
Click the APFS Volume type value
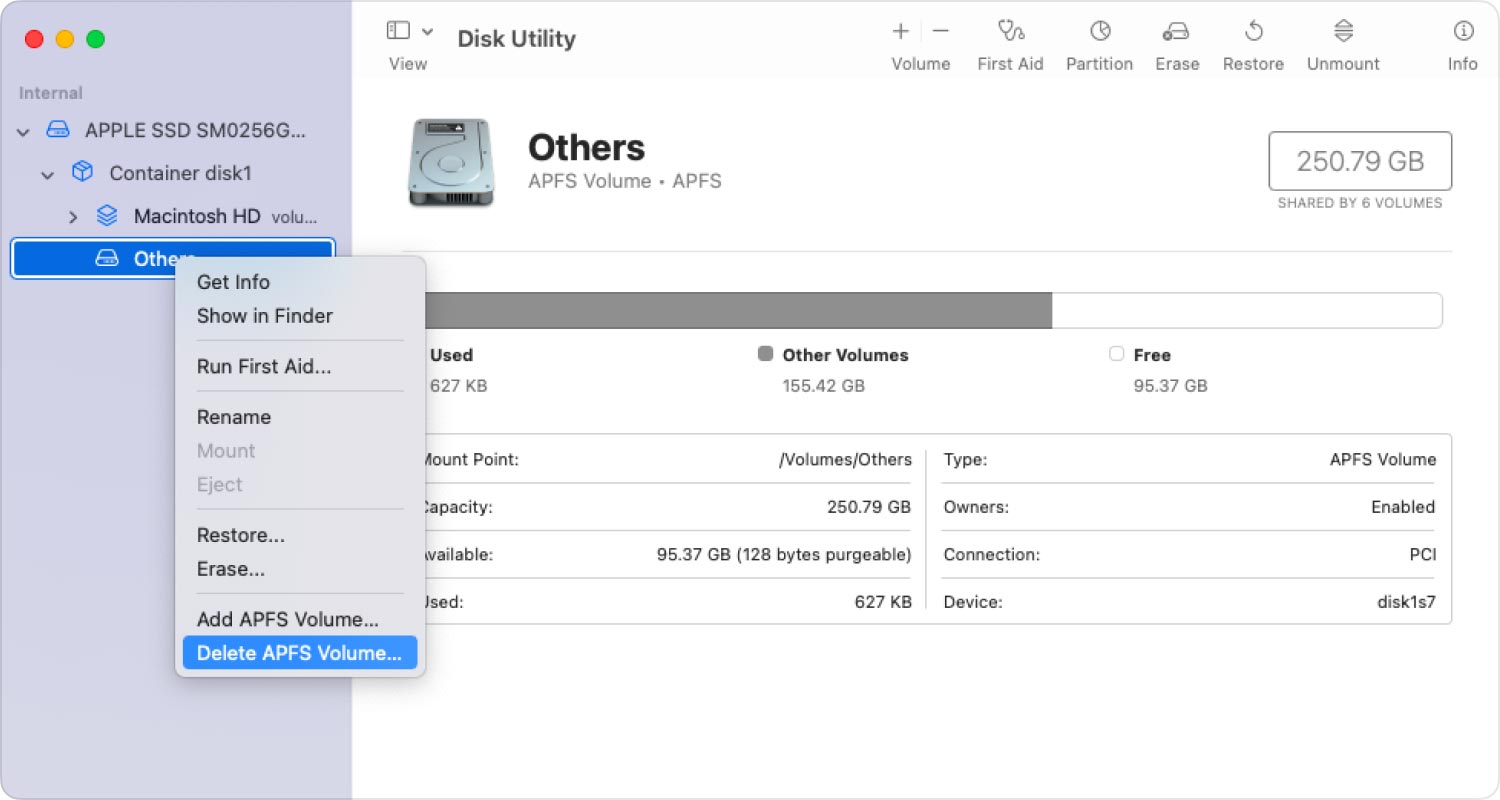click(1383, 460)
